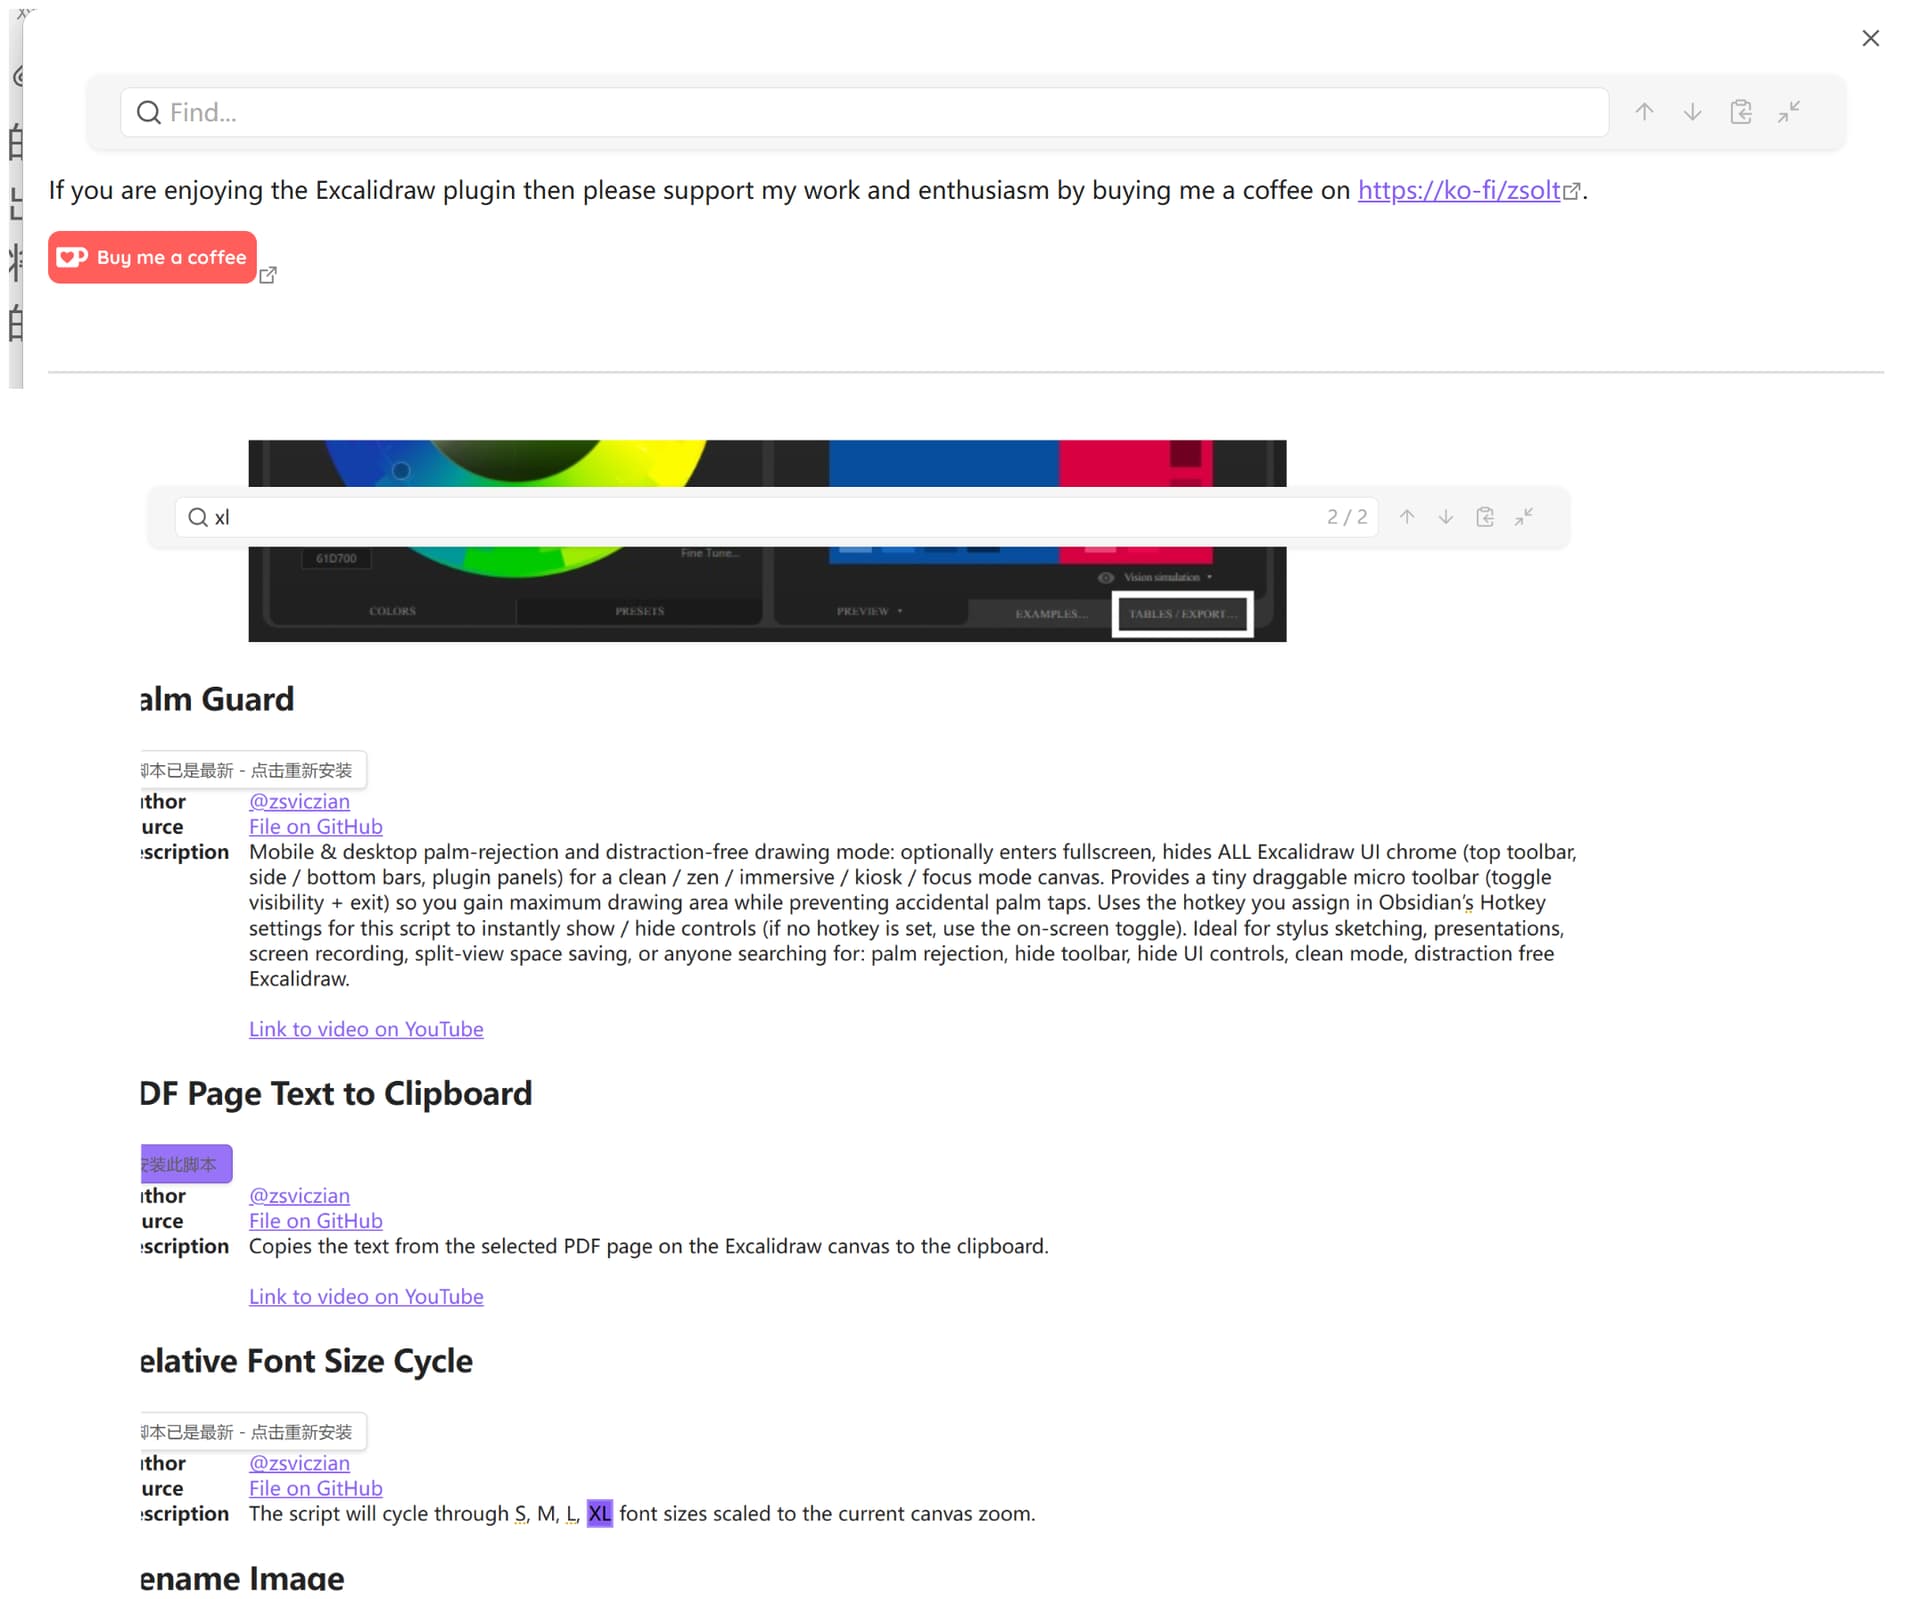Close the dialog with the top-right X
The height and width of the screenshot is (1599, 1920).
tap(1870, 38)
